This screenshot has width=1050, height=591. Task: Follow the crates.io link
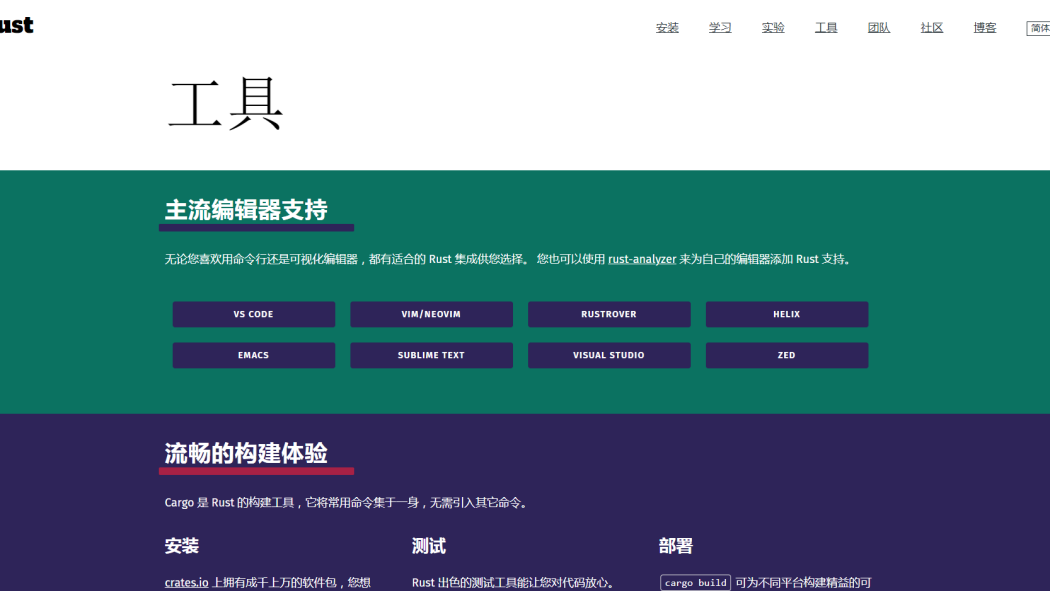[x=186, y=582]
